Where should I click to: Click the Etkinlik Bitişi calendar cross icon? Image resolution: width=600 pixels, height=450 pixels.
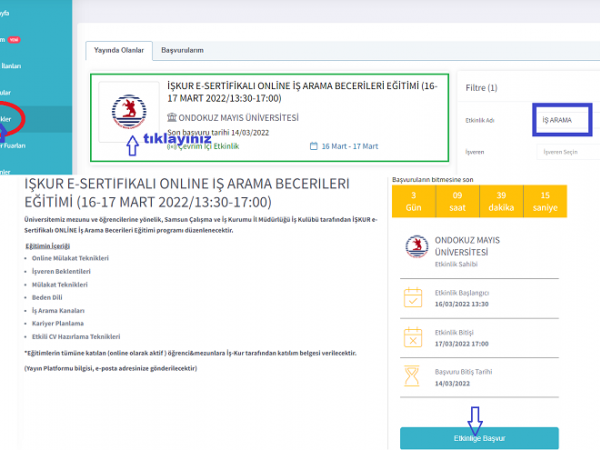pyautogui.click(x=413, y=337)
